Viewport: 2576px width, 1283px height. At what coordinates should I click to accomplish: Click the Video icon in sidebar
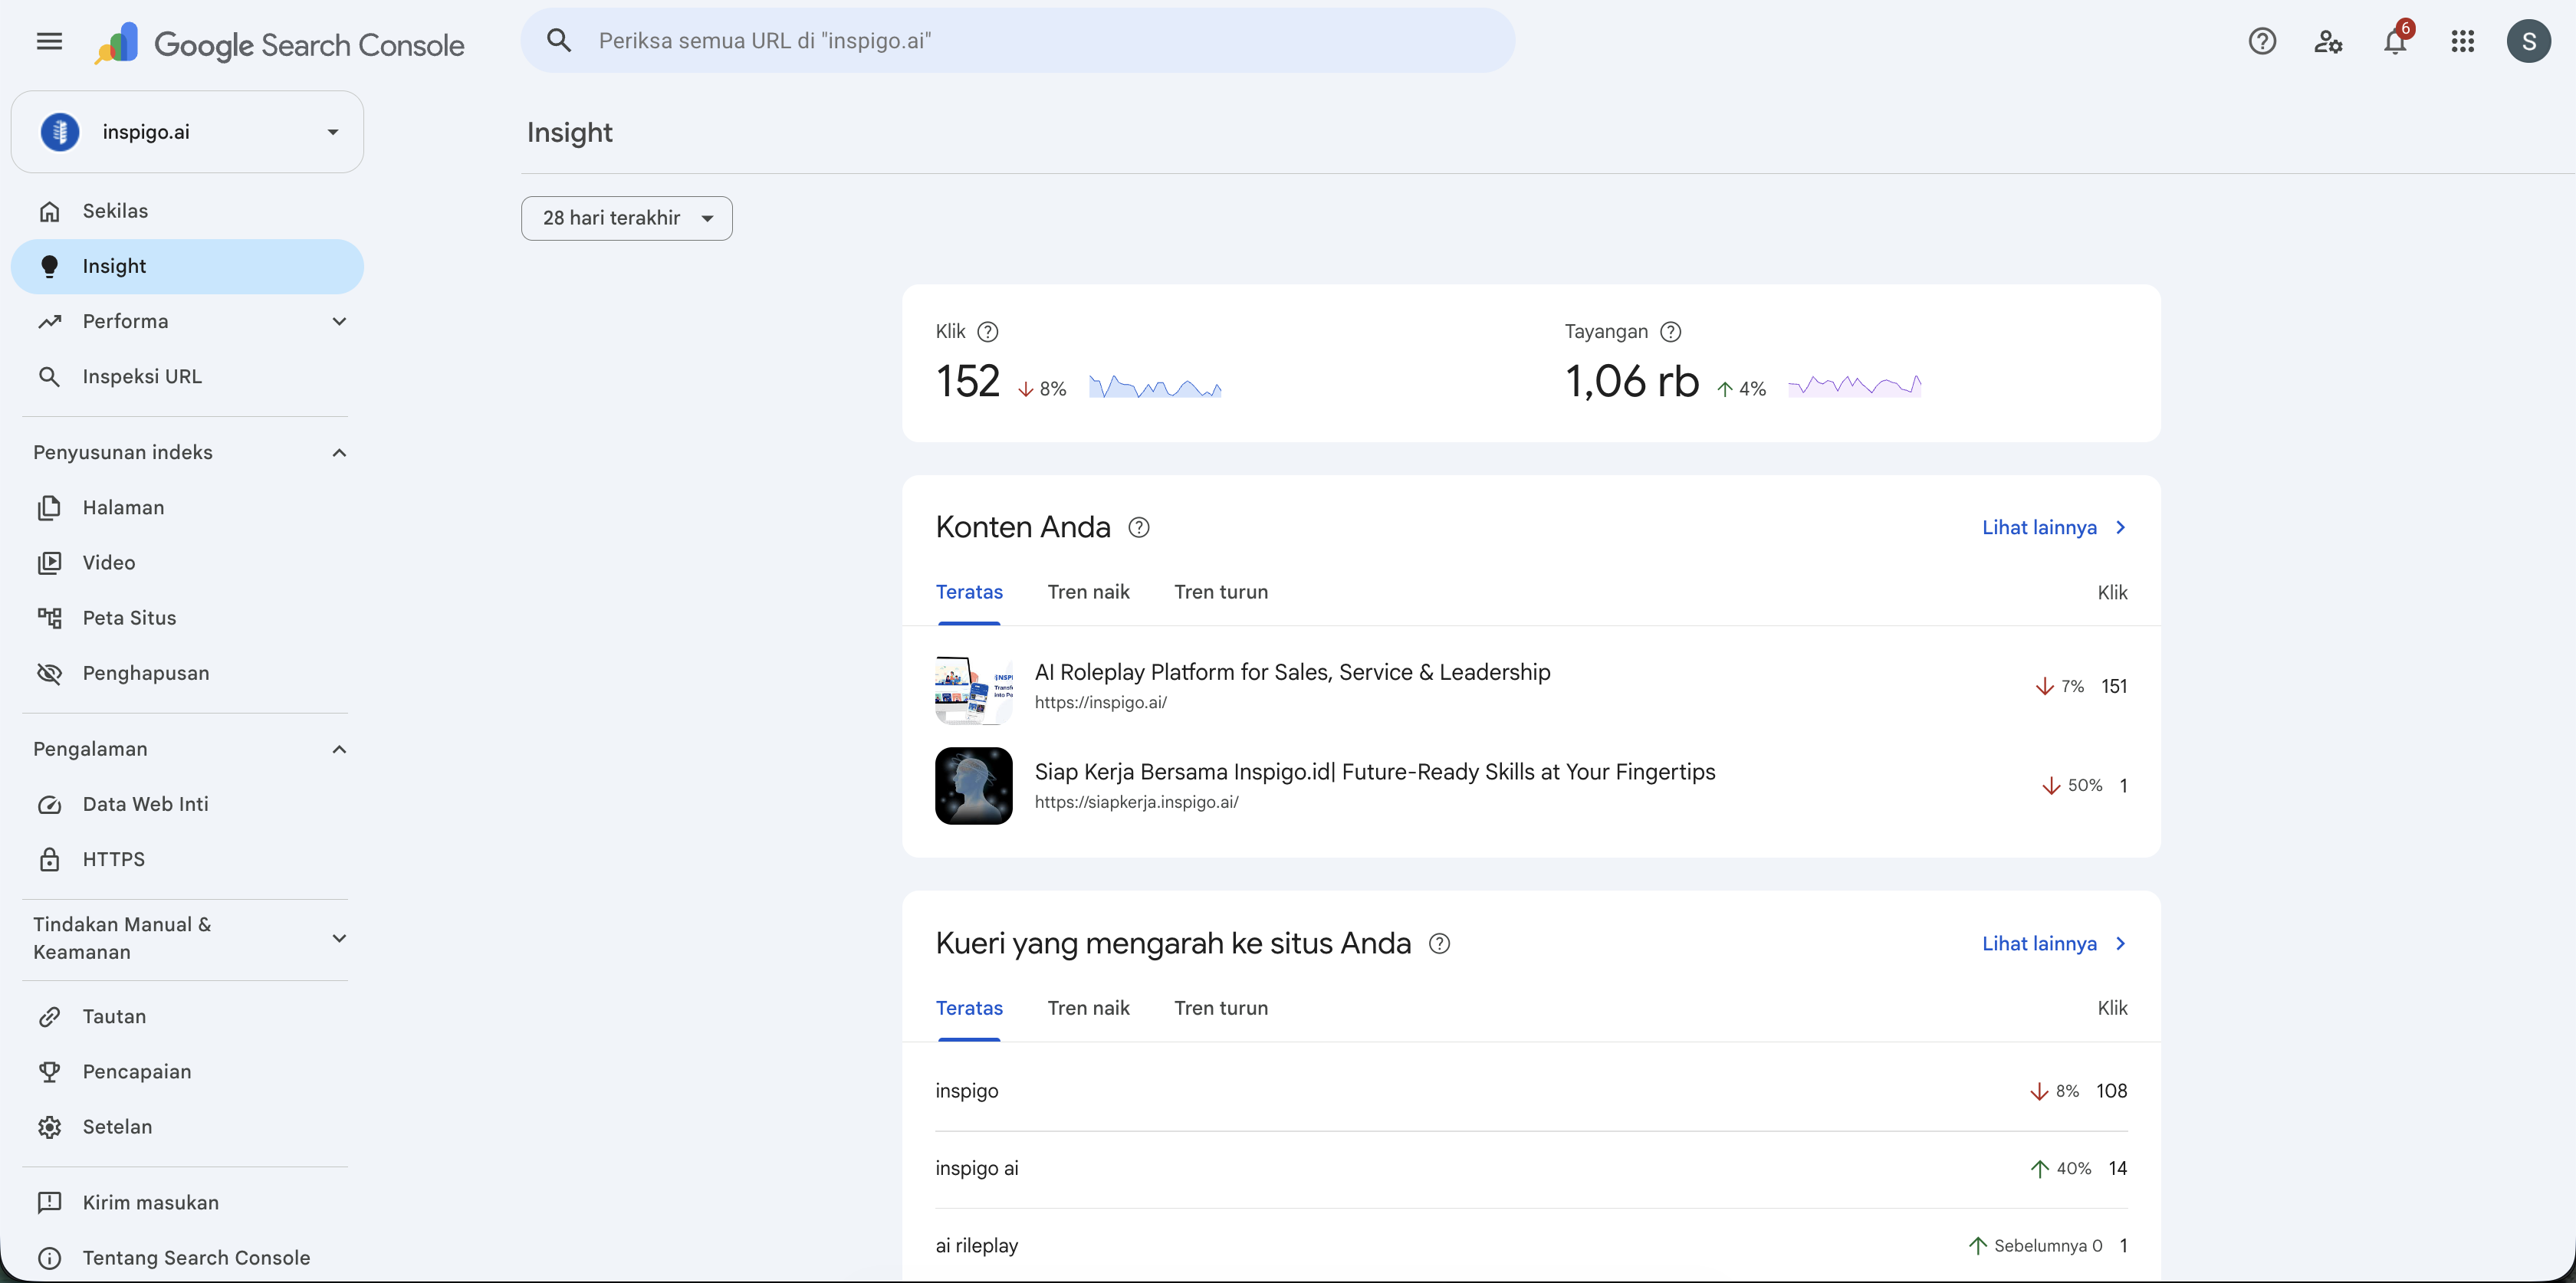(49, 563)
